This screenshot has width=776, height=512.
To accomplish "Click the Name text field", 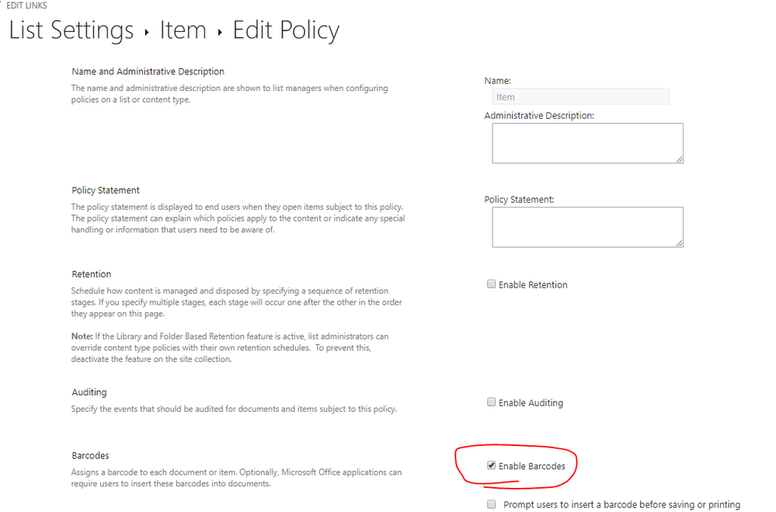I will [x=580, y=97].
